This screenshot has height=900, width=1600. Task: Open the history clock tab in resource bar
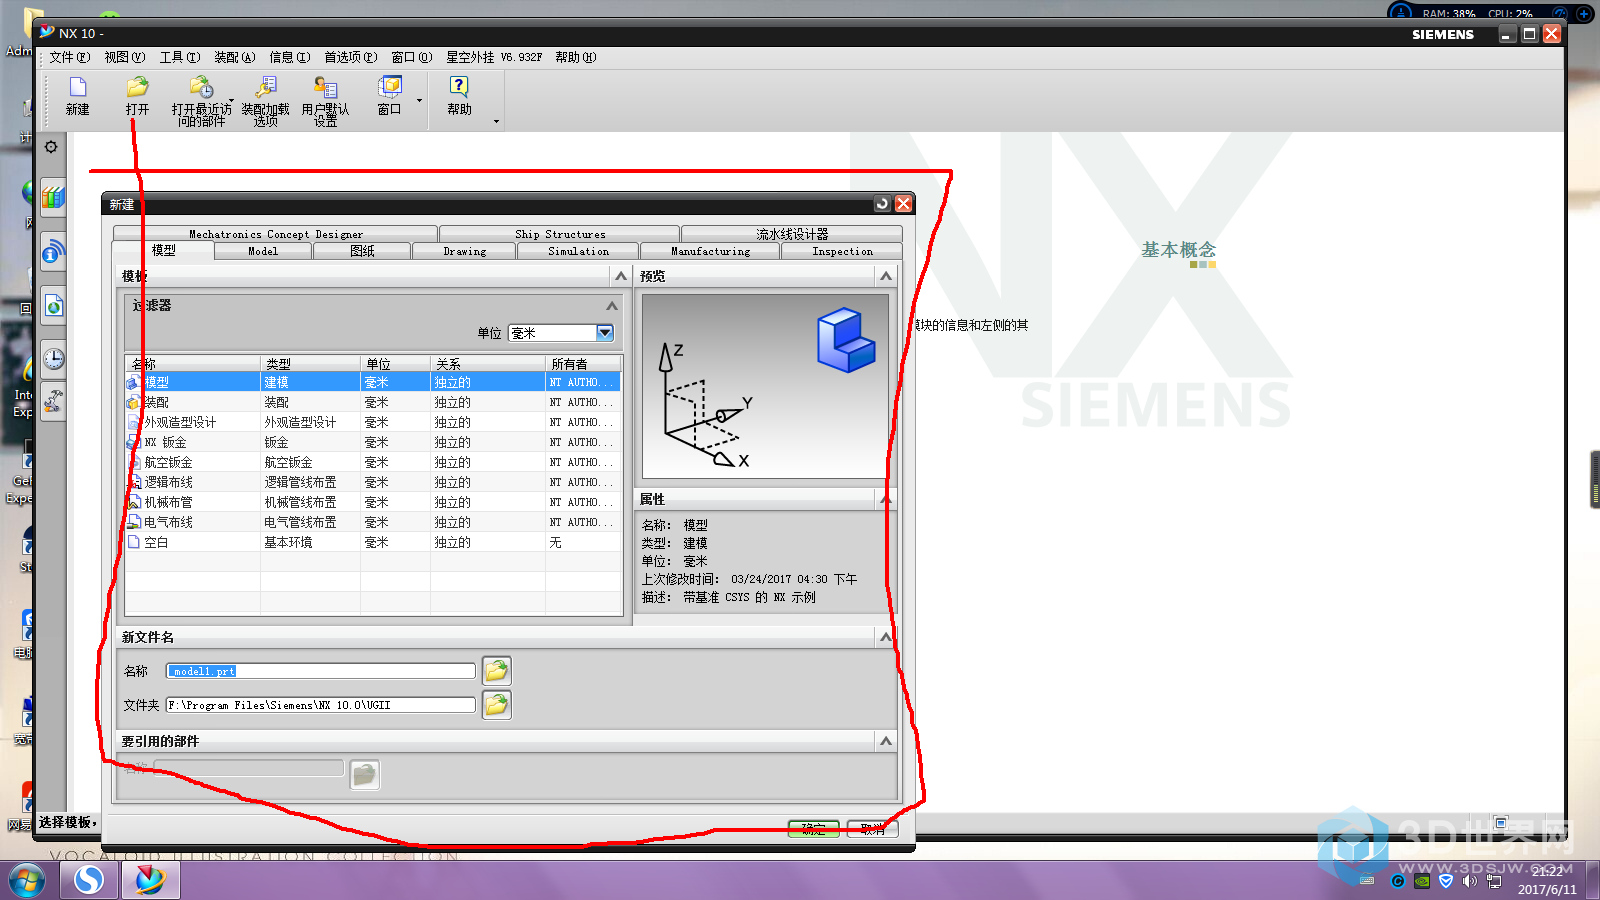[x=53, y=358]
